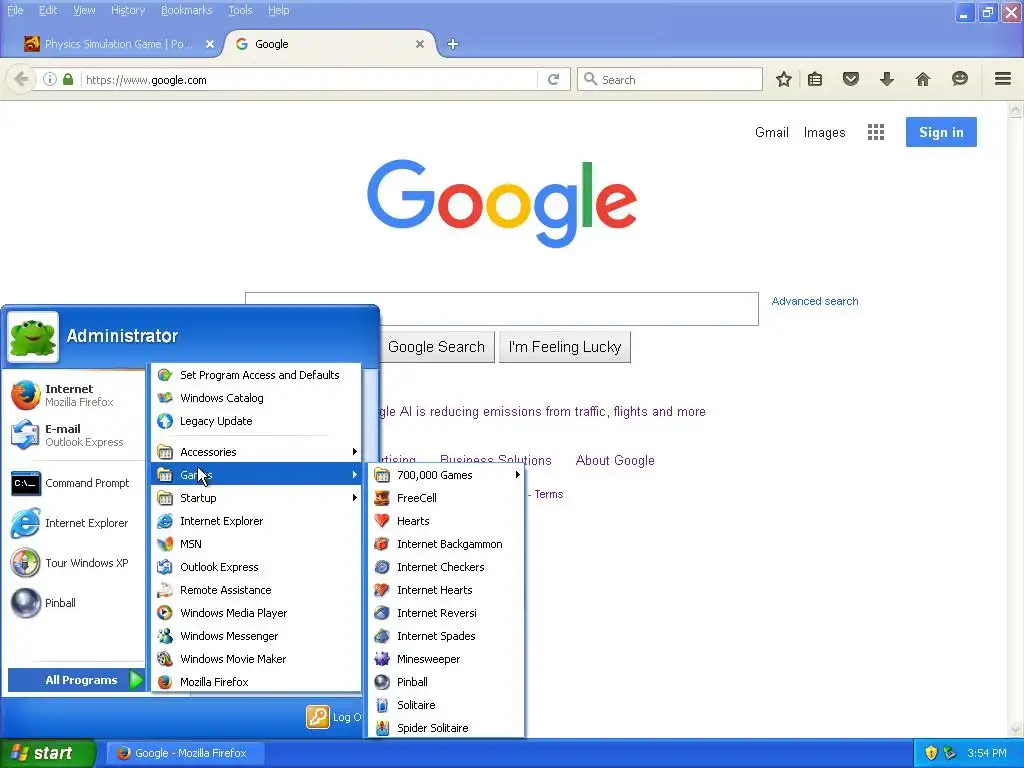
Task: Open Windows Media Player
Action: click(x=256, y=613)
